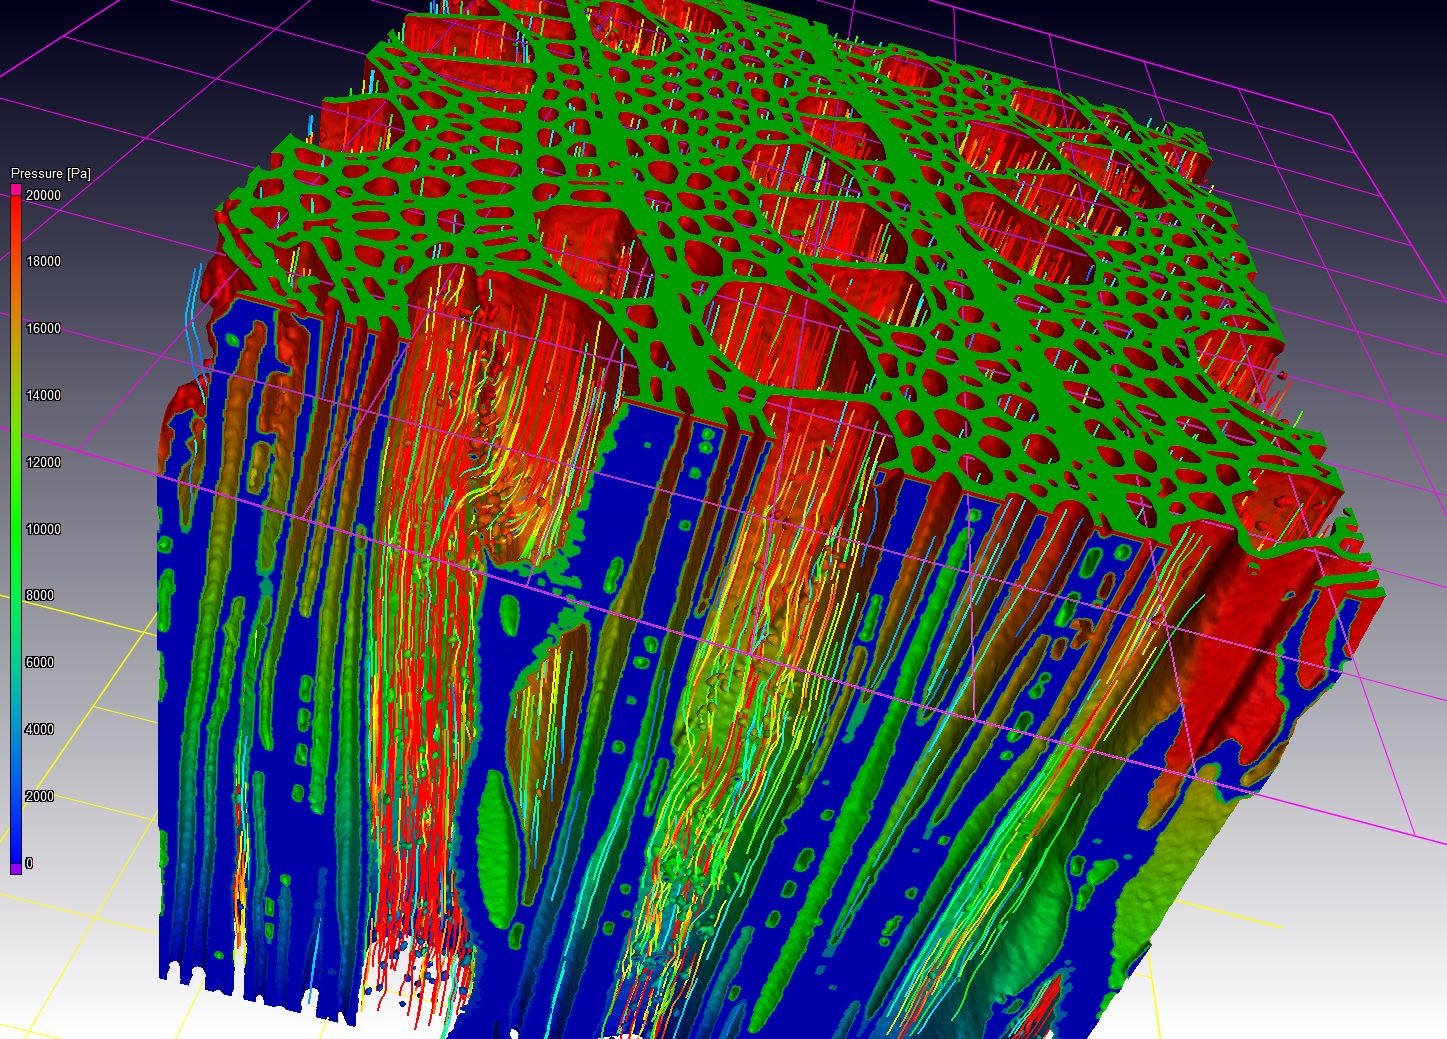Pick the 16000 value on the colorbar
This screenshot has height=1039, width=1447.
pyautogui.click(x=43, y=329)
